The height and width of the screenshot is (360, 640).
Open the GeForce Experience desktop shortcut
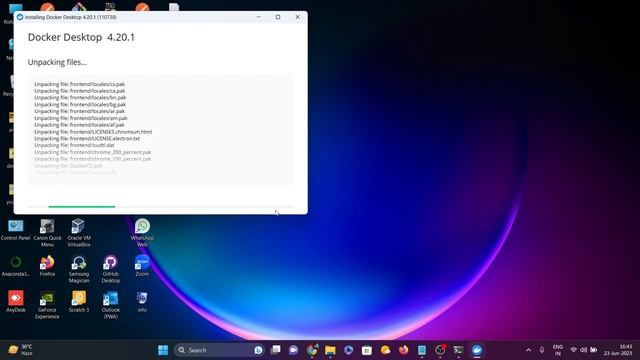[x=47, y=305]
